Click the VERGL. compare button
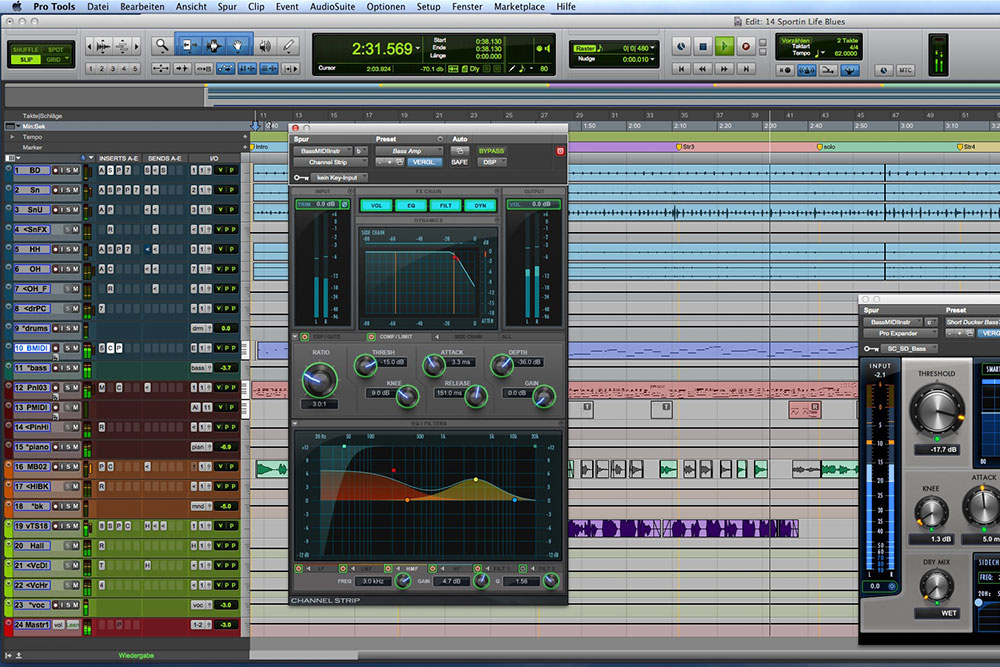 click(423, 162)
